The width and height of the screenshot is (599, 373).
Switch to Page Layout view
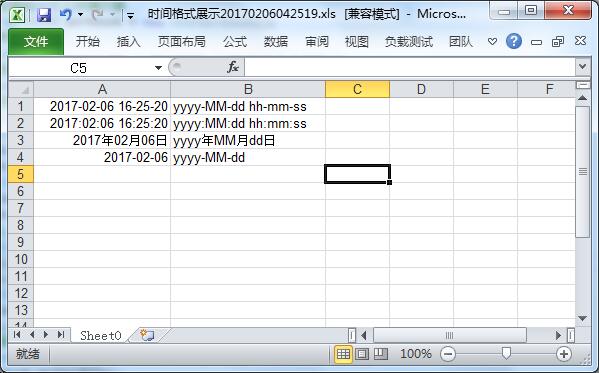362,354
